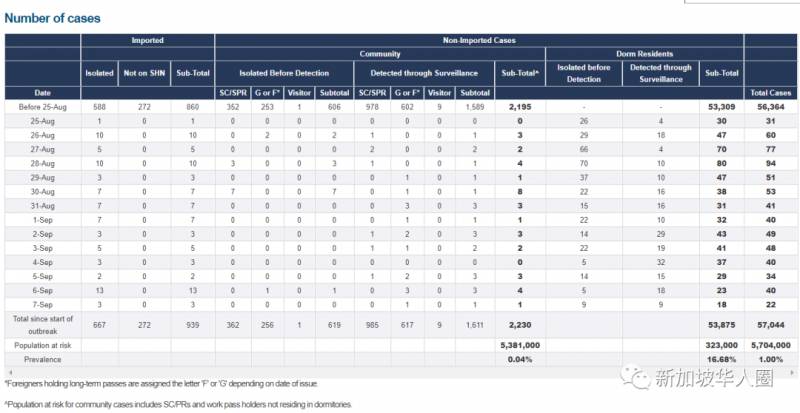This screenshot has width=800, height=413.
Task: Click the "Date" column header
Action: click(x=42, y=91)
